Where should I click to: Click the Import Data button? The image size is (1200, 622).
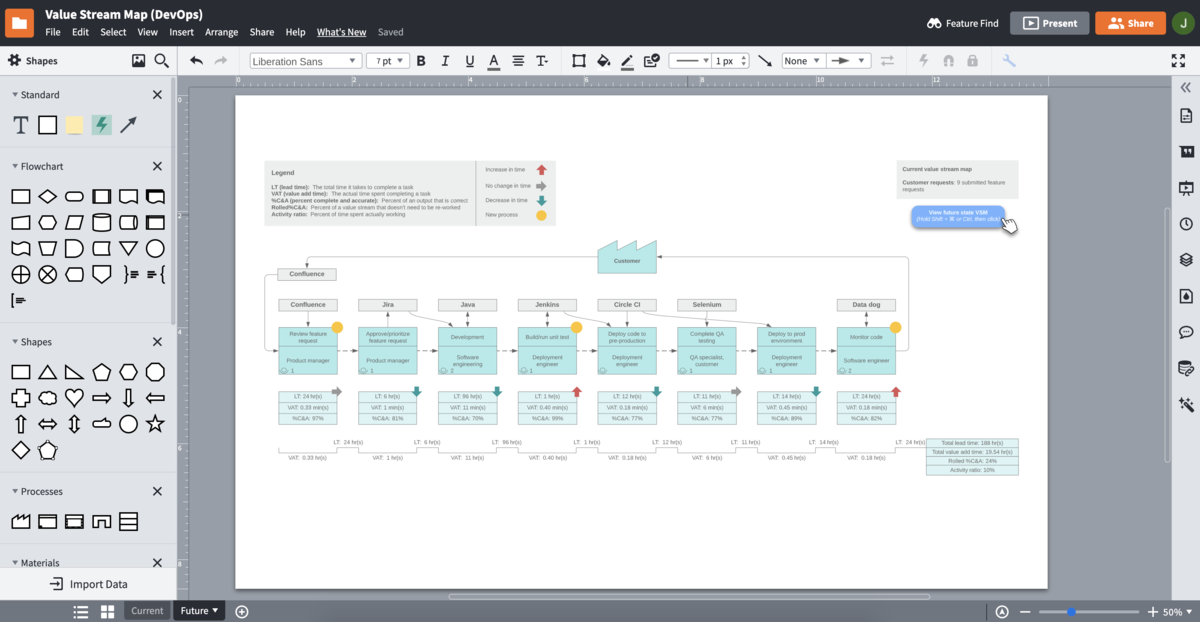(x=89, y=584)
